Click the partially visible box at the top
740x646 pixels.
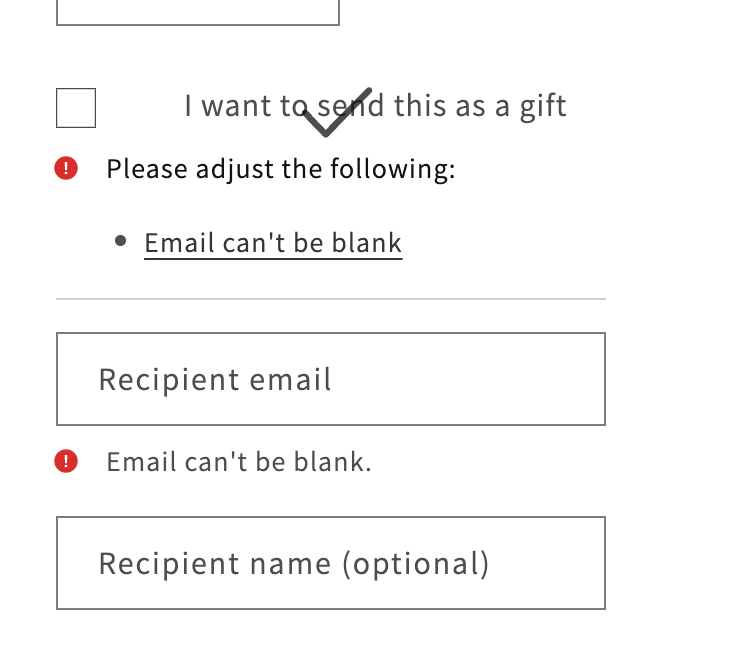click(198, 13)
